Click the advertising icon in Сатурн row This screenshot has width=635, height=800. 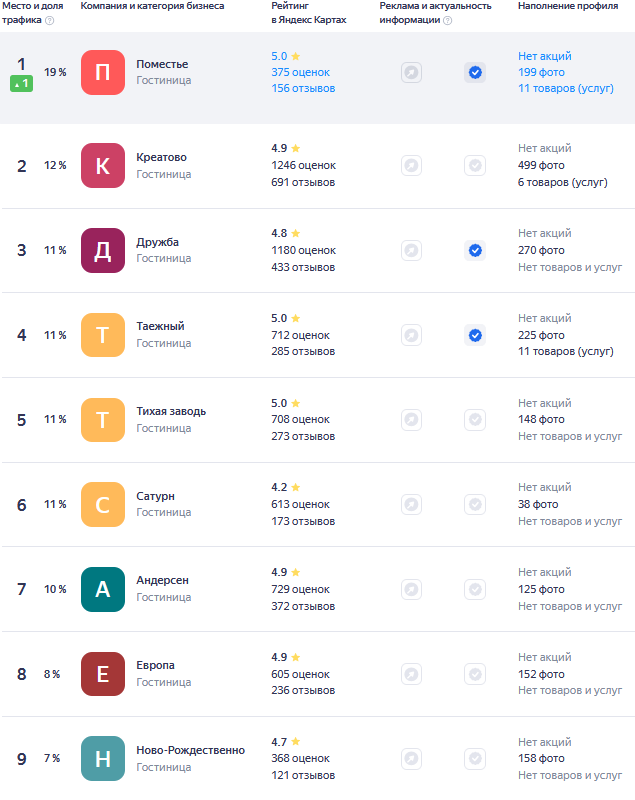pos(411,505)
